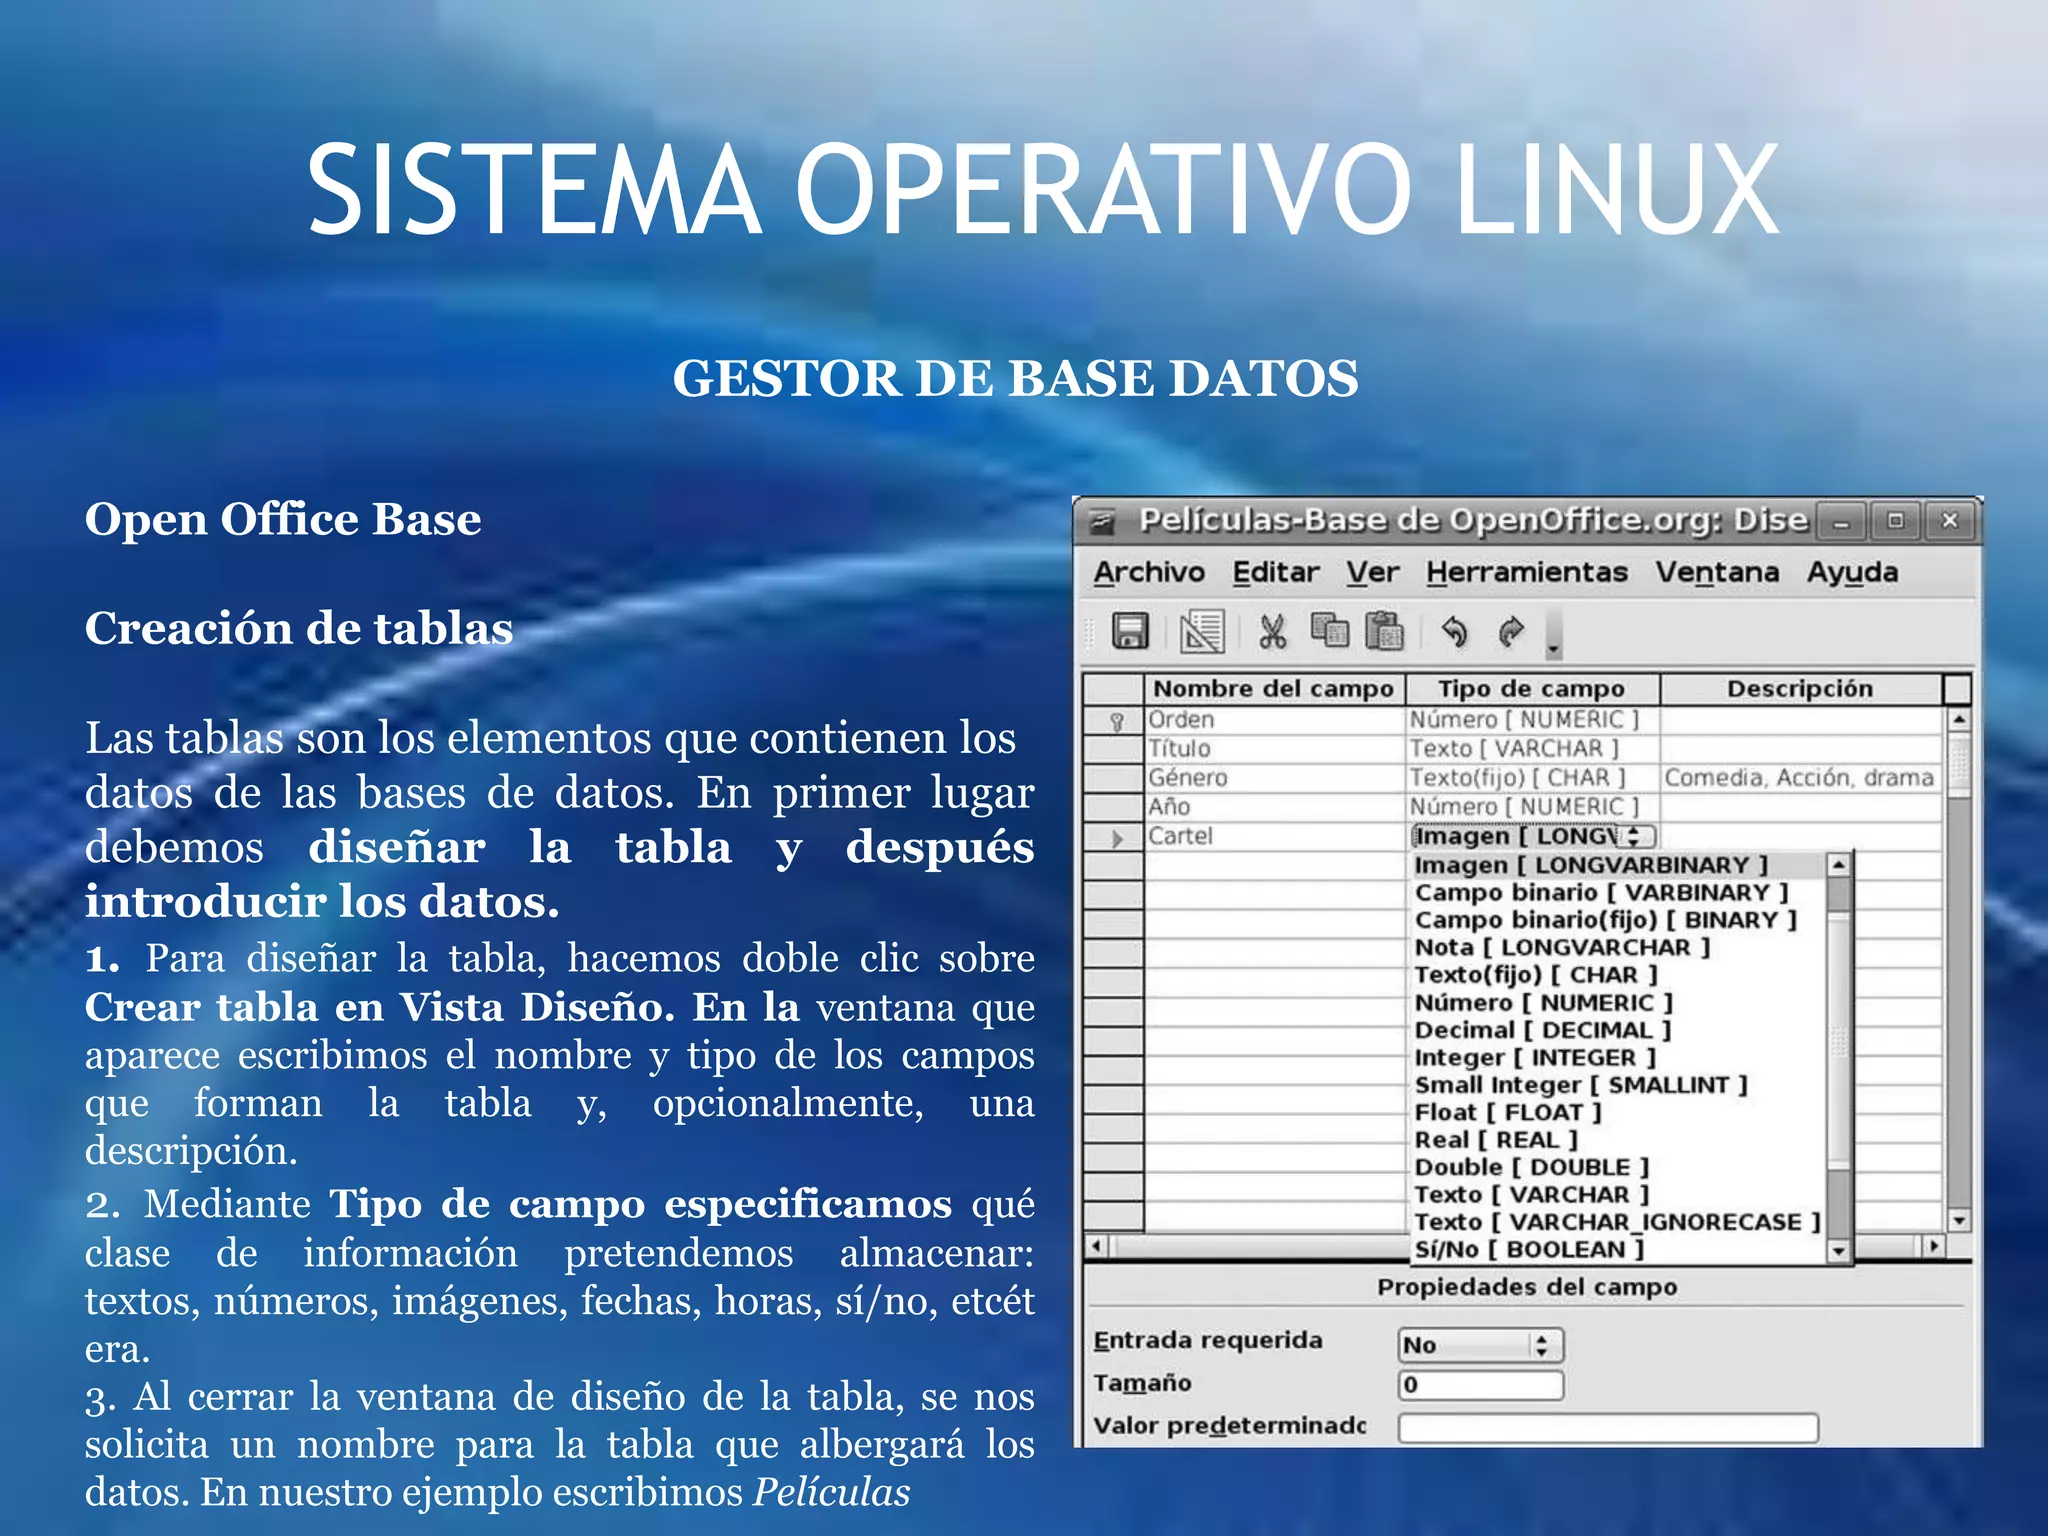Click the Cut scissors icon

[x=1272, y=632]
